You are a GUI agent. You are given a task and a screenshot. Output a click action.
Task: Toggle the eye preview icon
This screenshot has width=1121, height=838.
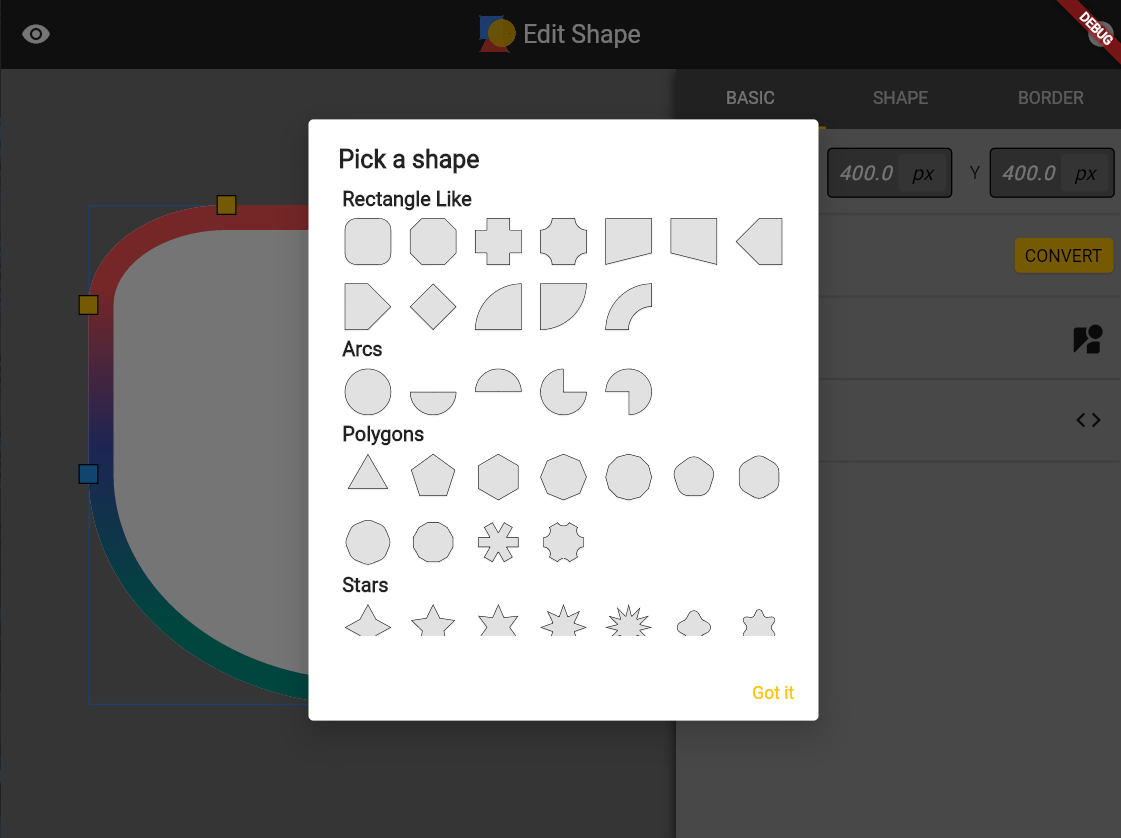pos(36,34)
